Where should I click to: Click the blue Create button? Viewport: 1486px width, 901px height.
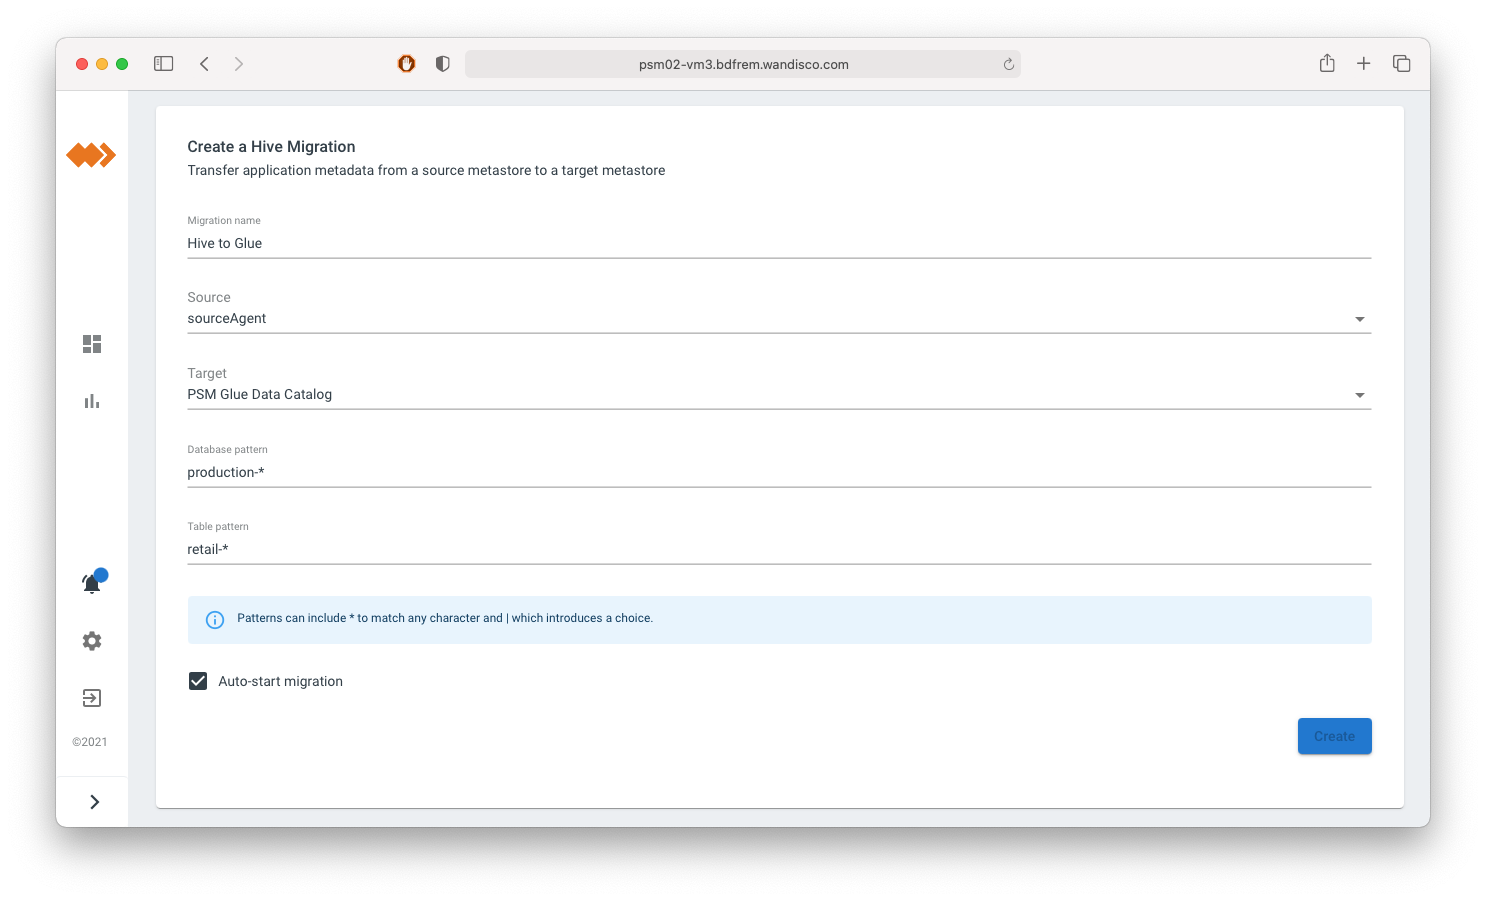click(1334, 736)
